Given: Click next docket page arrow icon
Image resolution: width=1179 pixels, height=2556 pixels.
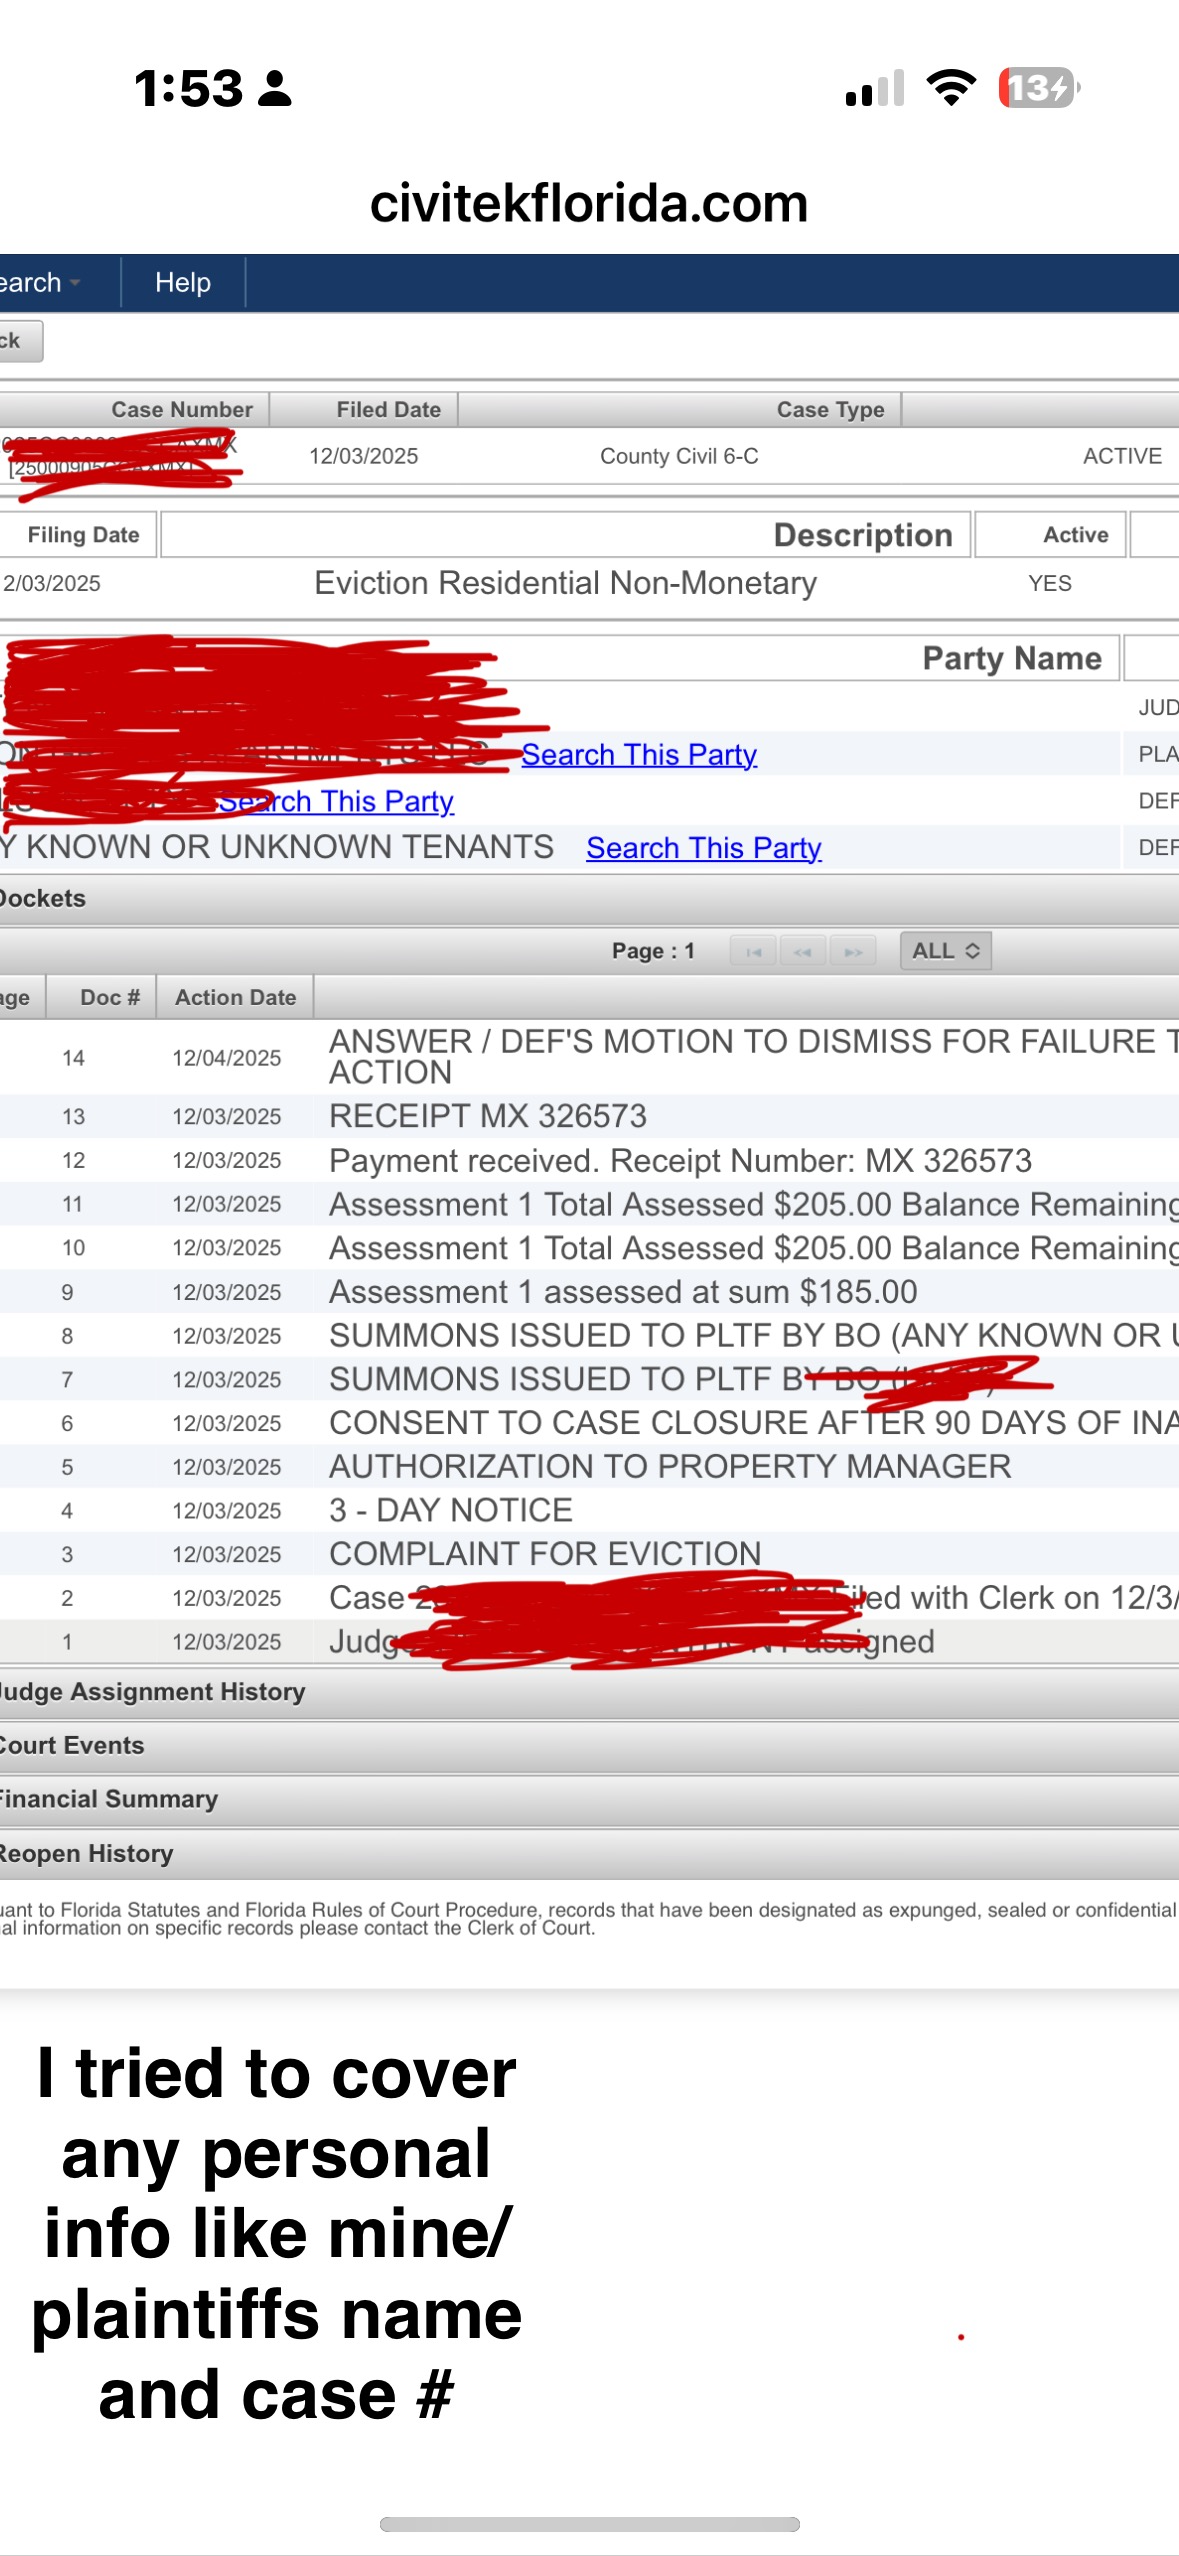Looking at the screenshot, I should [852, 951].
